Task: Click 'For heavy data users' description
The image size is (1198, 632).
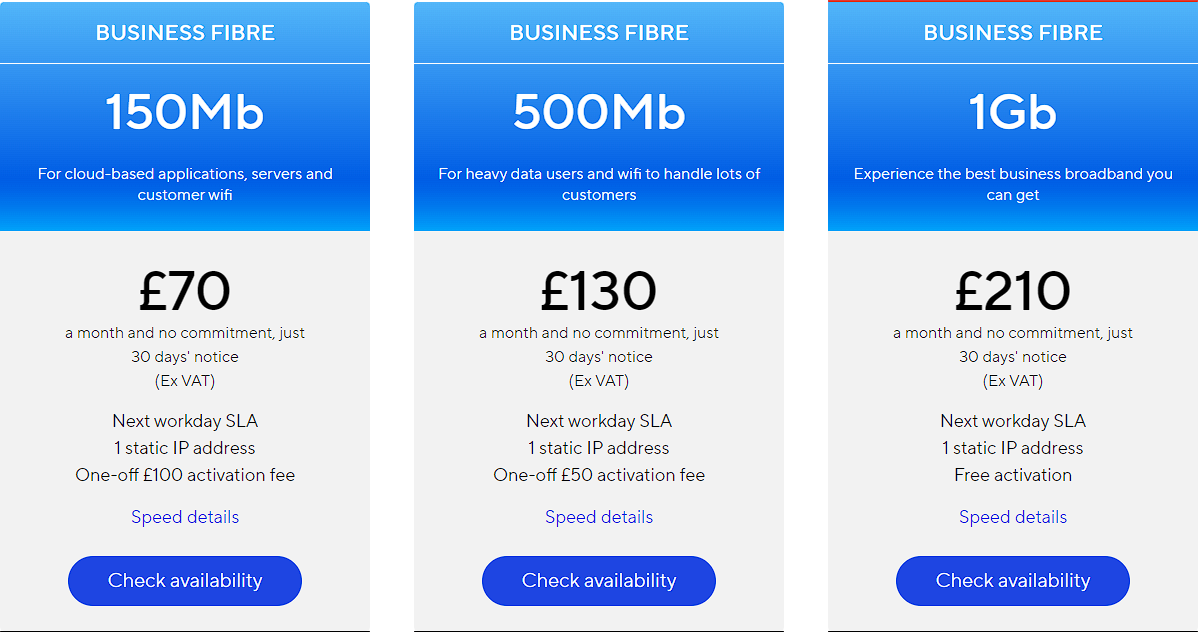Action: click(599, 184)
